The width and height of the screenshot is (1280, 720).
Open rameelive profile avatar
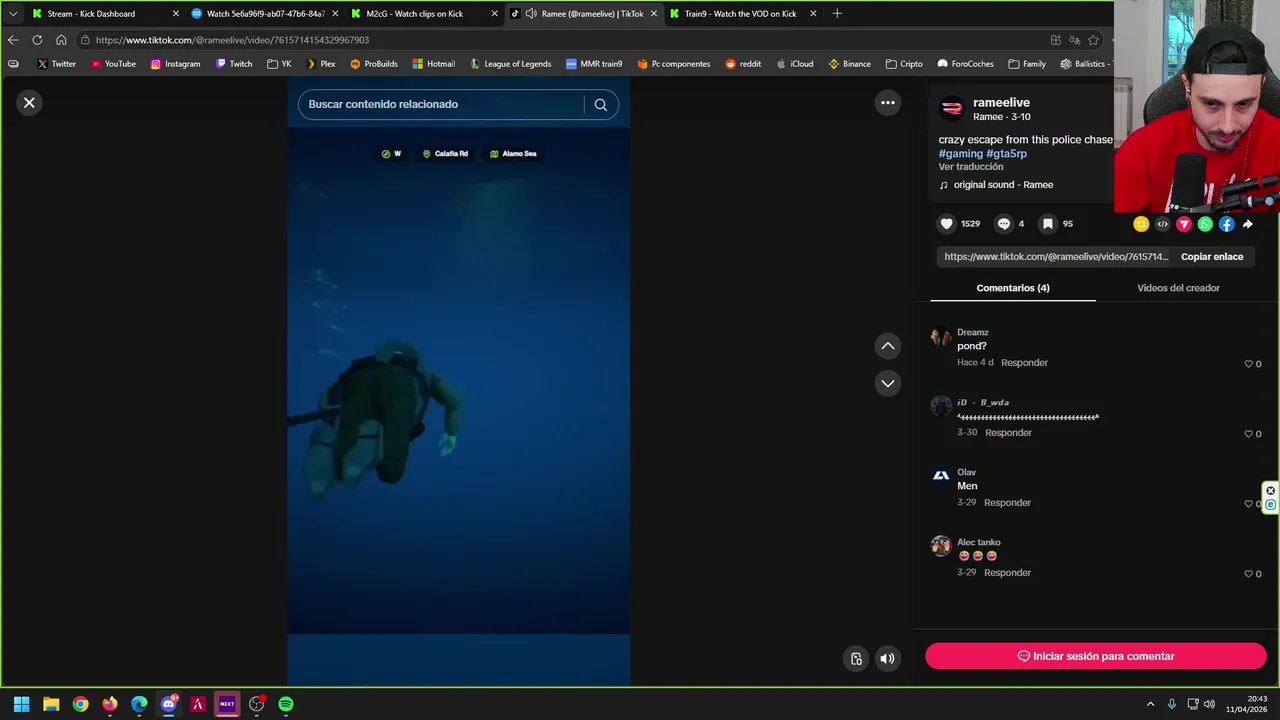click(952, 108)
